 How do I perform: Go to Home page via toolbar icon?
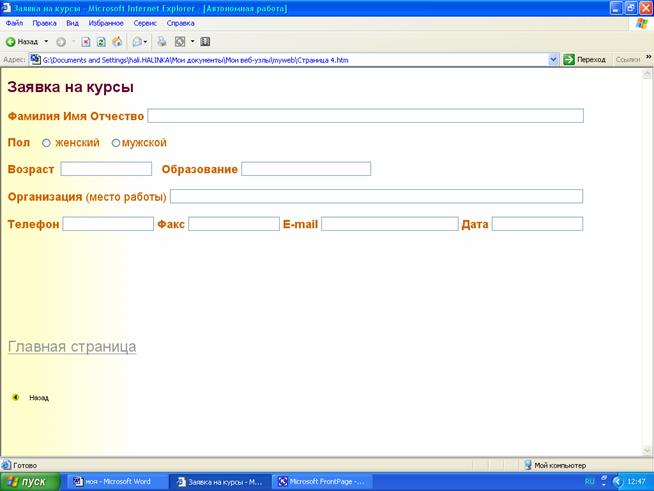point(117,42)
